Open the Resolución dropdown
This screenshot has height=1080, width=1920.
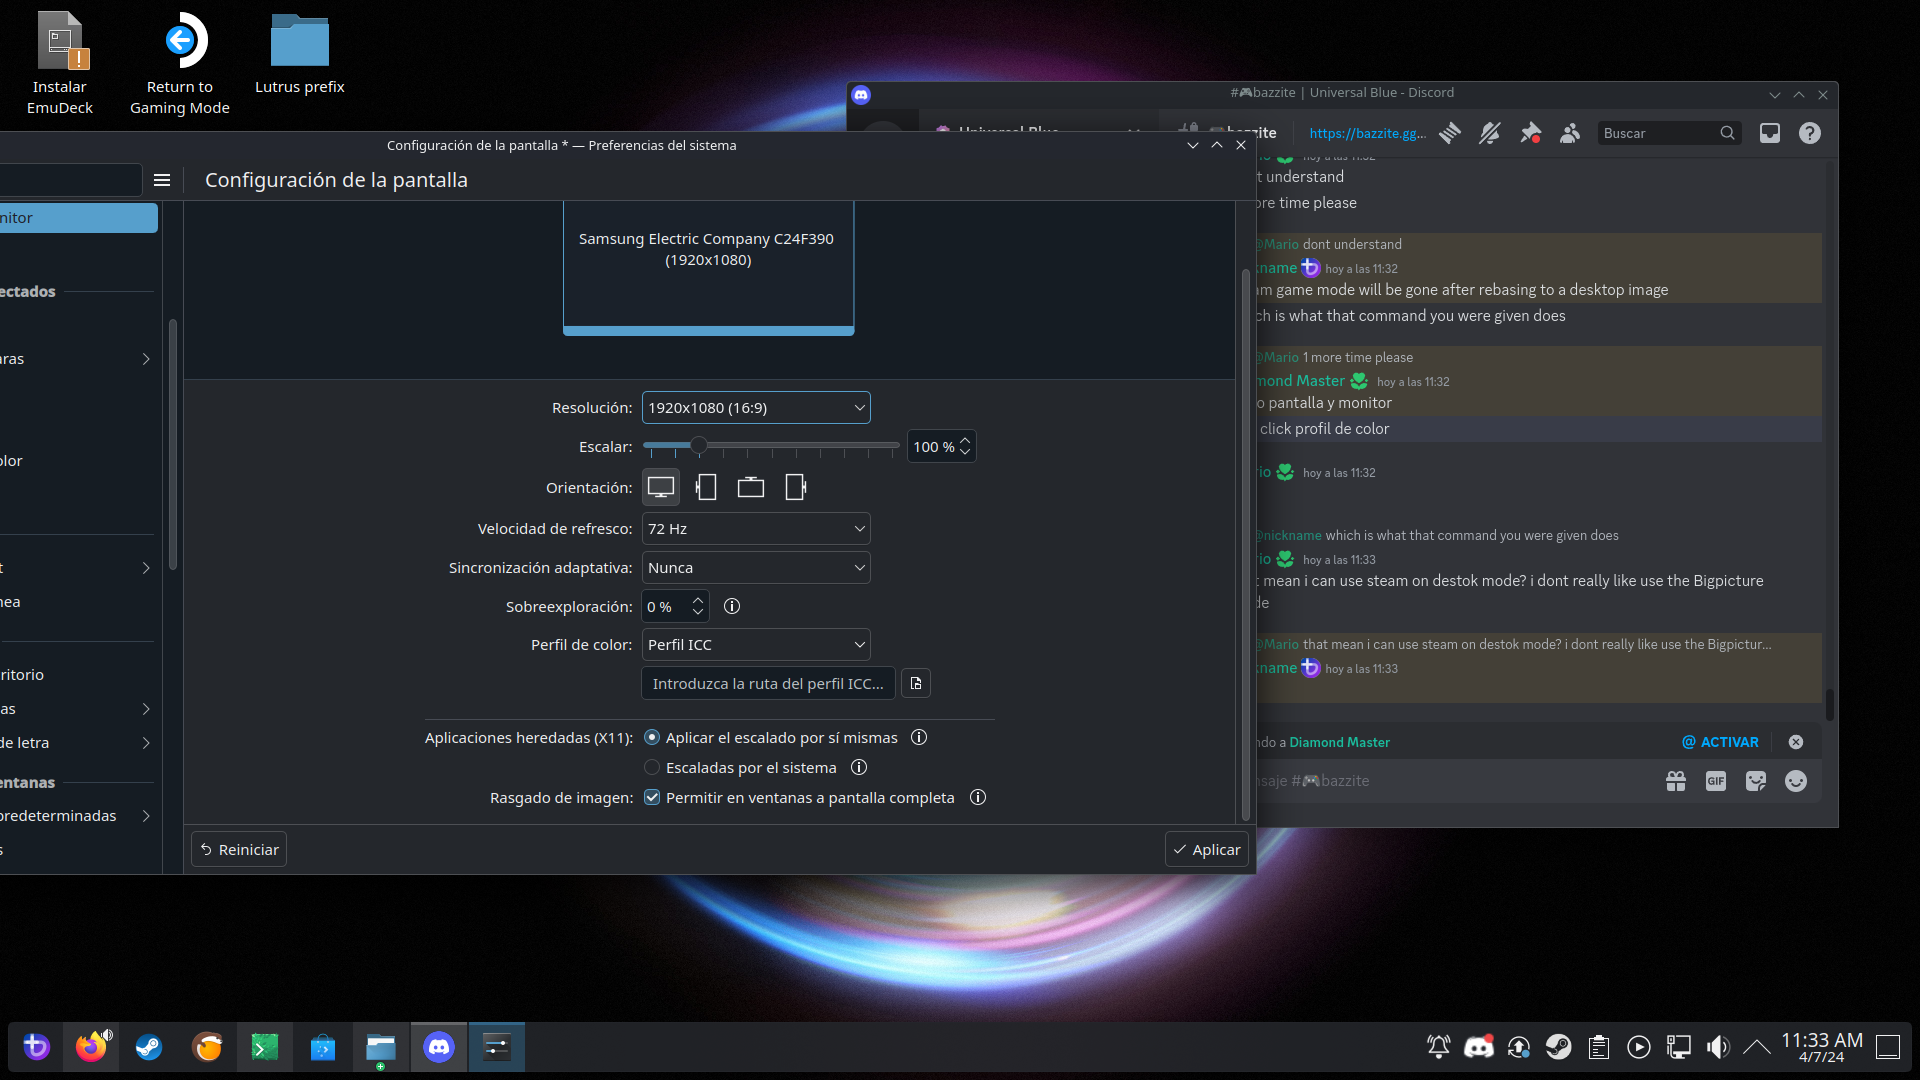pos(756,407)
